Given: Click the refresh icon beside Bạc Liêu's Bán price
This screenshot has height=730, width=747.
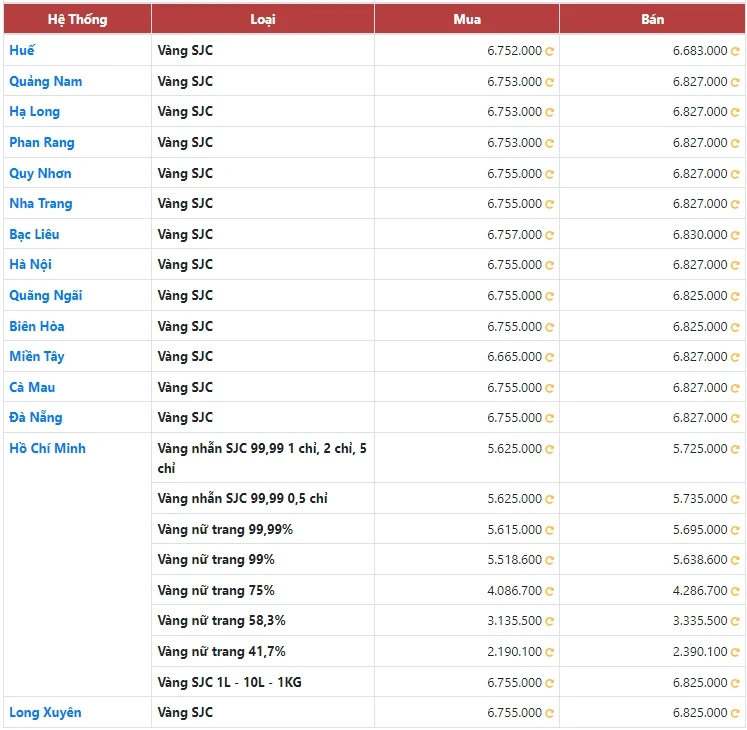Looking at the screenshot, I should 735,235.
